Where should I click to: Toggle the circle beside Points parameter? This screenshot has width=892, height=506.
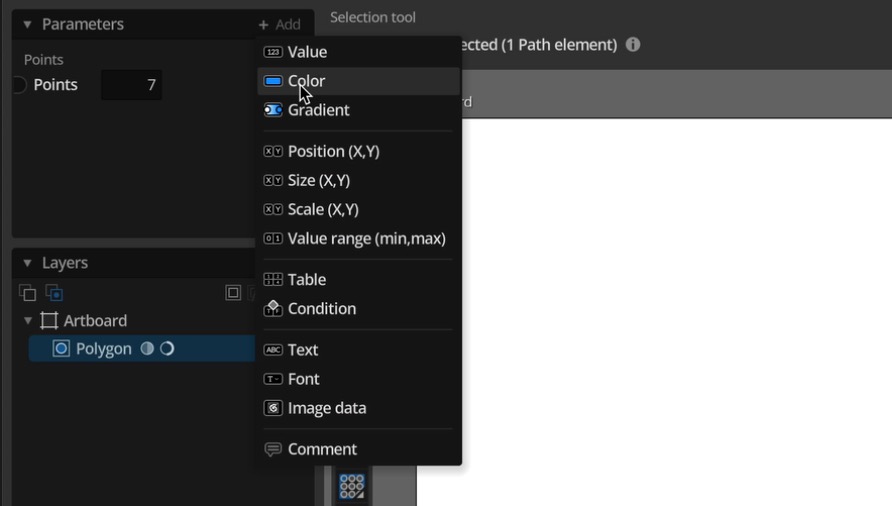(18, 85)
